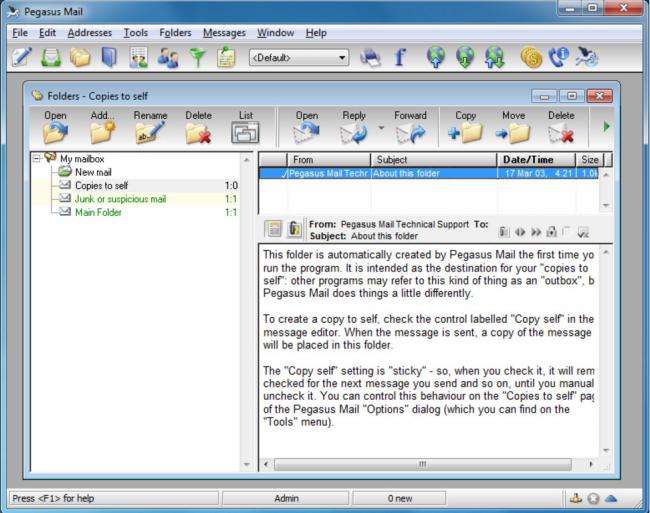Screen dimensions: 650x513
Task: Delete message with envelope Delete button
Action: click(561, 127)
